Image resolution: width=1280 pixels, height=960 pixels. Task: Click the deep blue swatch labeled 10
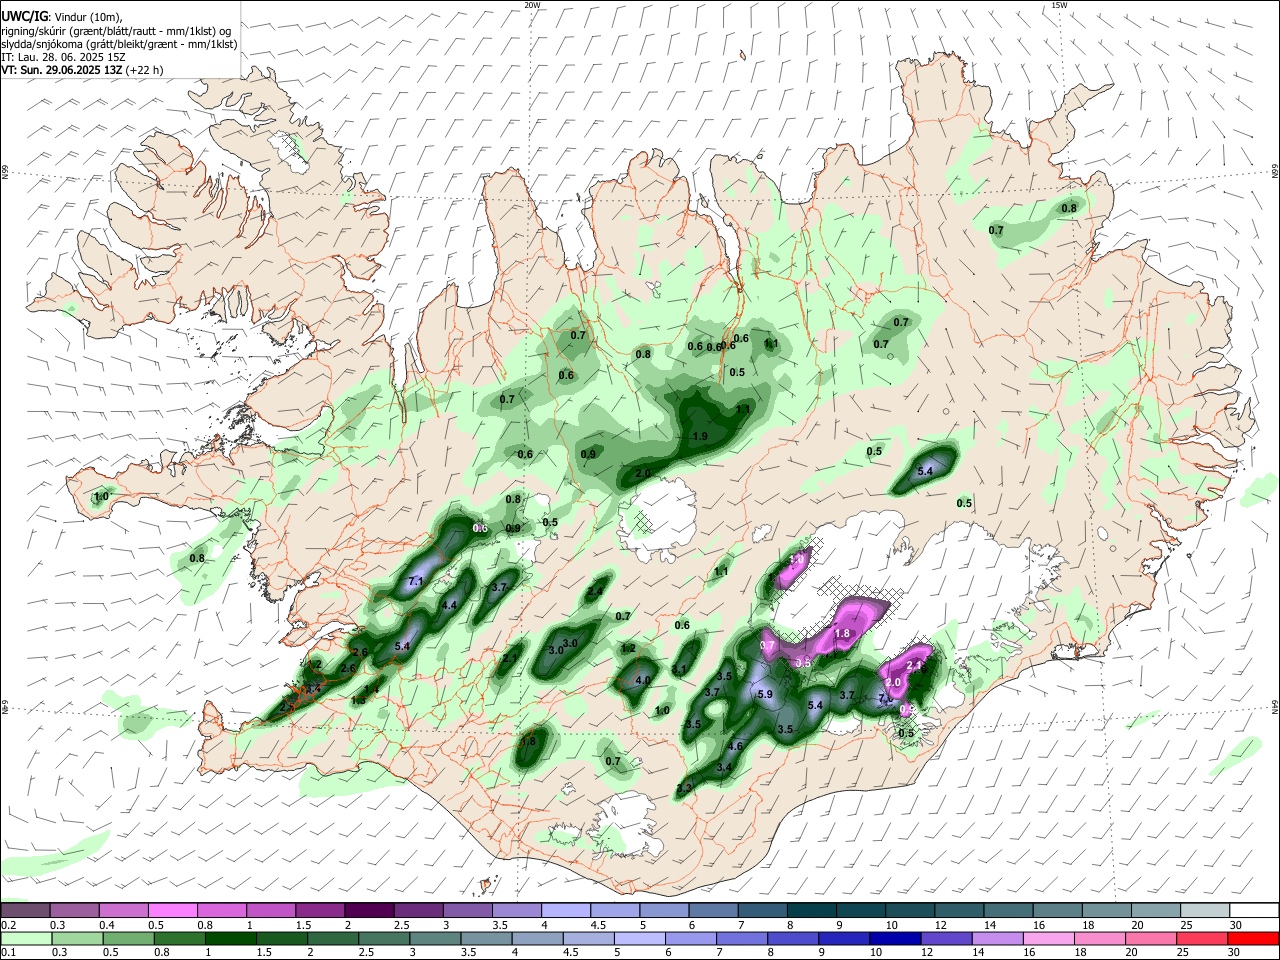click(x=894, y=939)
